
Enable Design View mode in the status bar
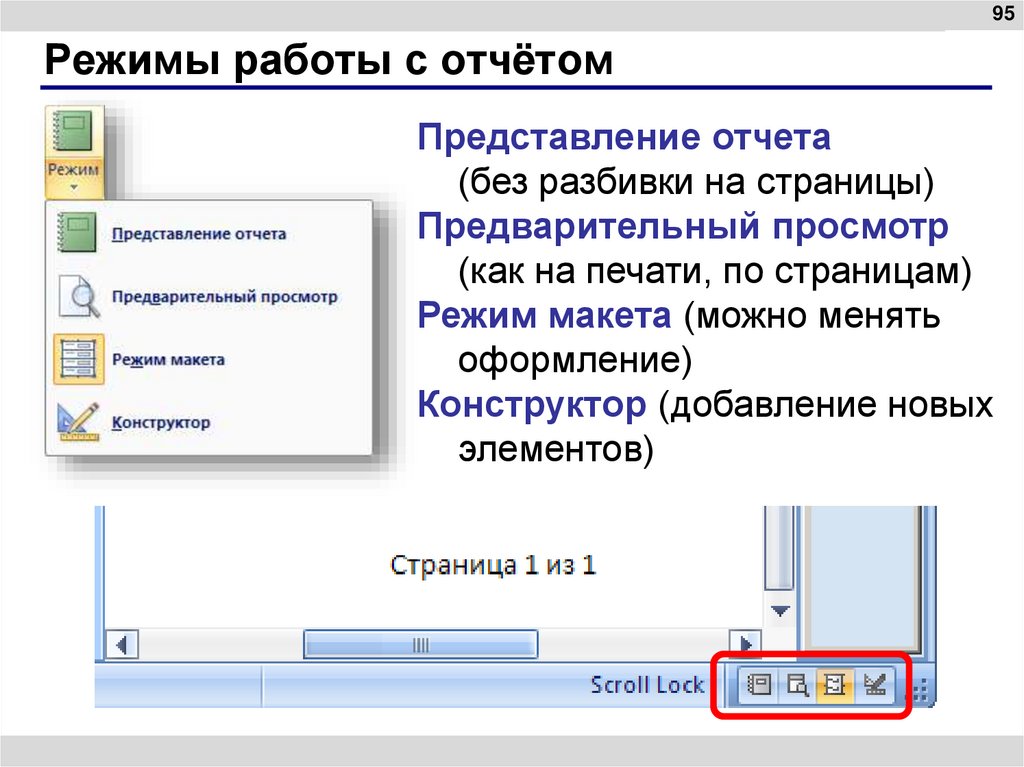[x=875, y=685]
